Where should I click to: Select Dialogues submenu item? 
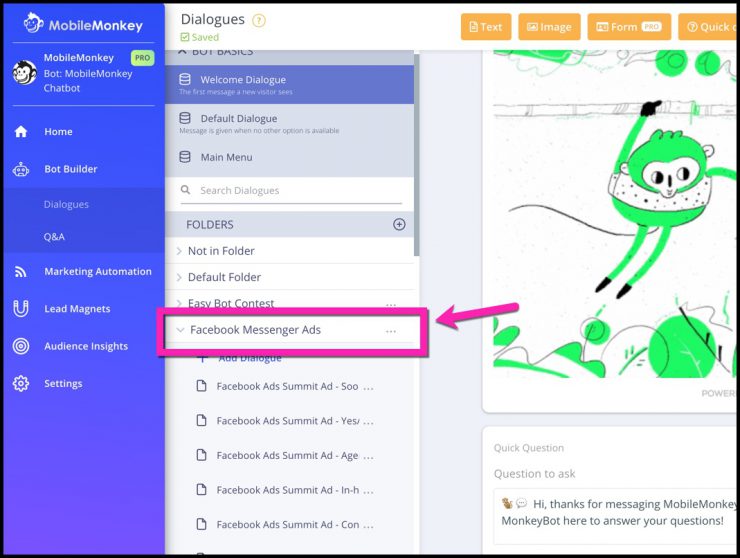coord(66,204)
